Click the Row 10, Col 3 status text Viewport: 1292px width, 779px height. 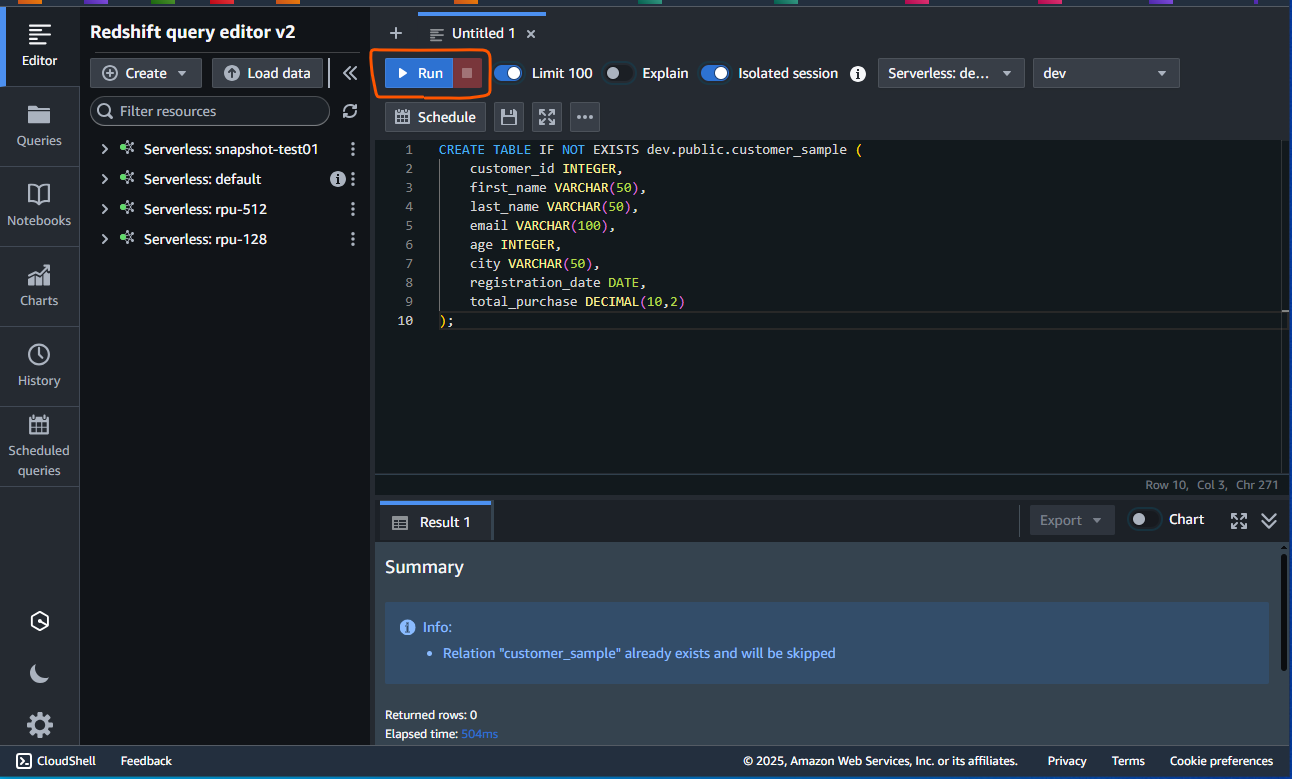tap(1186, 485)
